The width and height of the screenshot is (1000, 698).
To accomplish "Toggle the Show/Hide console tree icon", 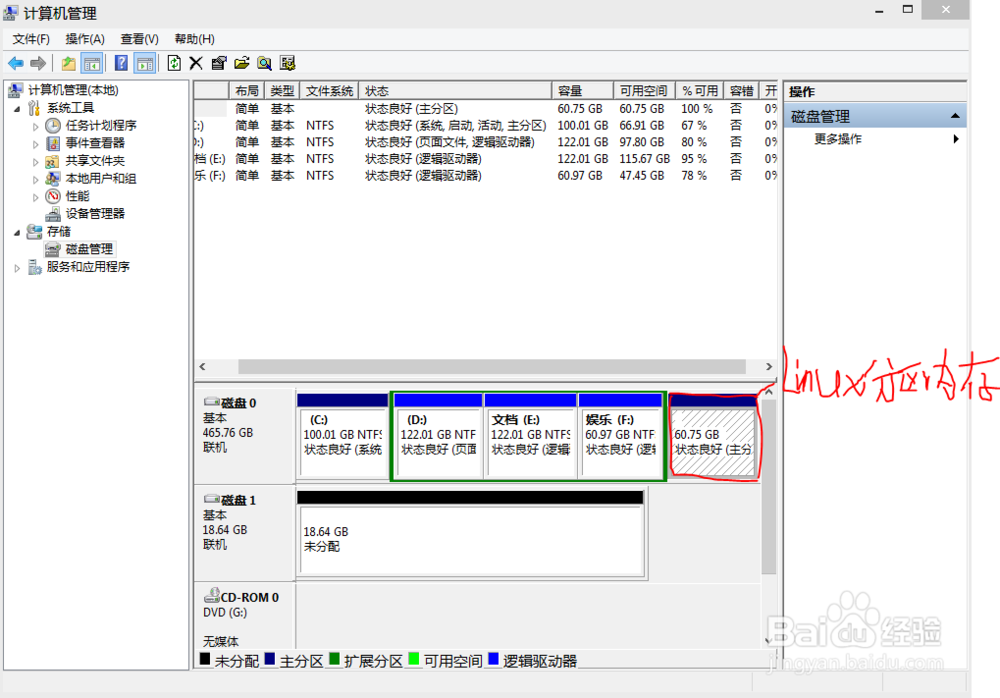I will tap(92, 63).
